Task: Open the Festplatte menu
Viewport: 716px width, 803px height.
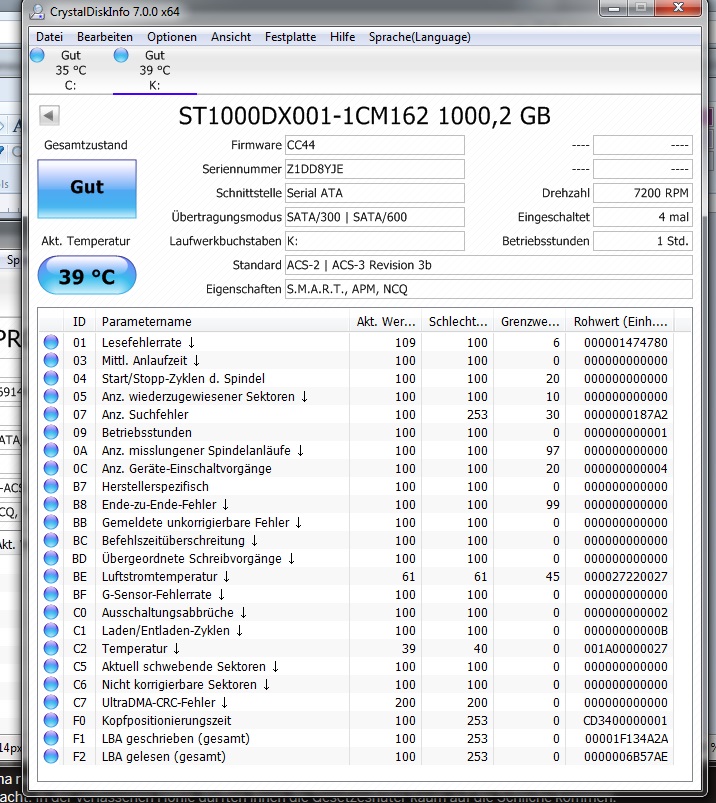Action: [290, 37]
